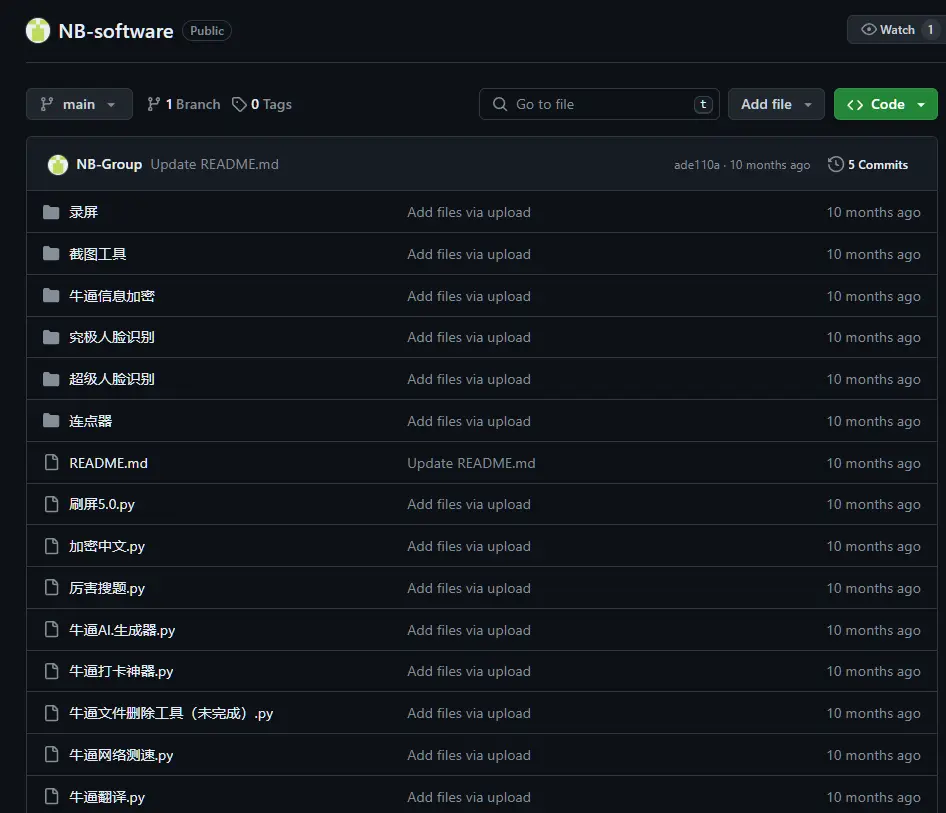Image resolution: width=946 pixels, height=813 pixels.
Task: Click the NB-software repository avatar
Action: coord(37,31)
